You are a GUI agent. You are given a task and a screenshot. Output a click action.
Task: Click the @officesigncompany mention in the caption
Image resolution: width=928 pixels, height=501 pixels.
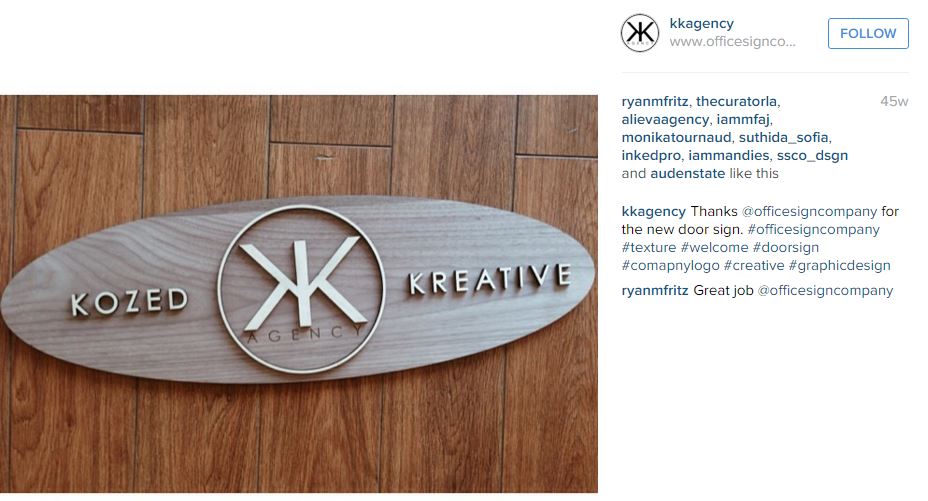pos(809,211)
